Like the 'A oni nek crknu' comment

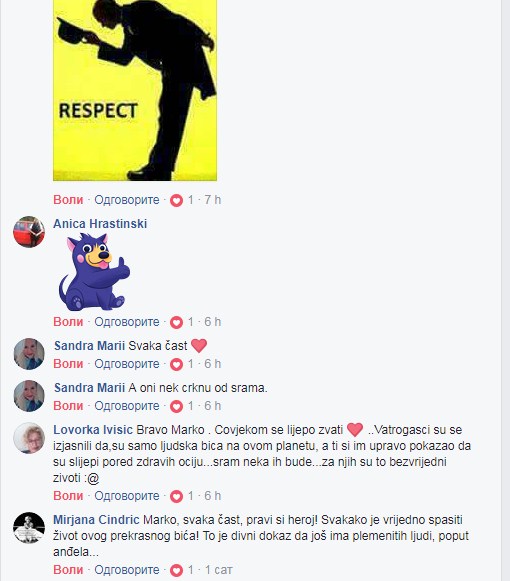[x=68, y=406]
